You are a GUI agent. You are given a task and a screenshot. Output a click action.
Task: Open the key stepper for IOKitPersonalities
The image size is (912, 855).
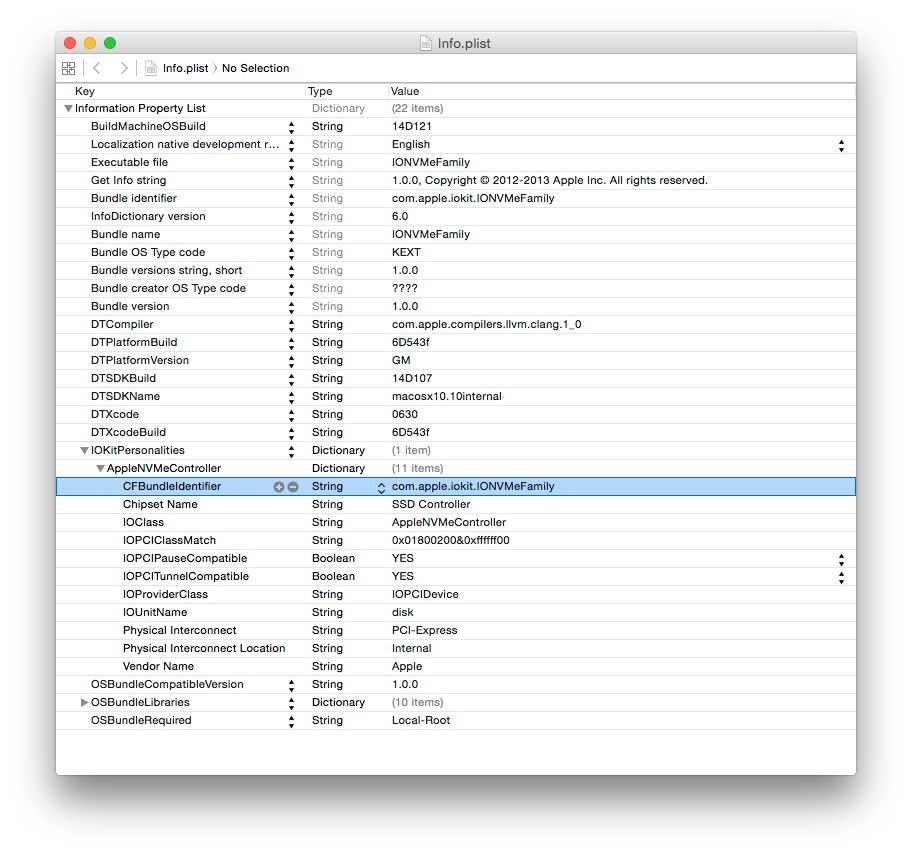pyautogui.click(x=291, y=452)
